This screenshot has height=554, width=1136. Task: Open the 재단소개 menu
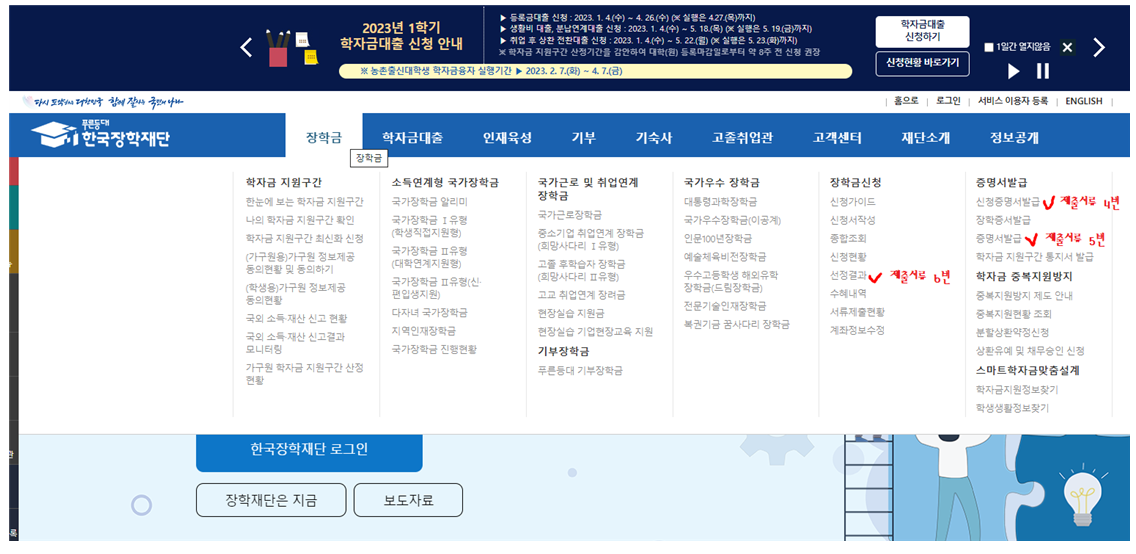point(925,138)
